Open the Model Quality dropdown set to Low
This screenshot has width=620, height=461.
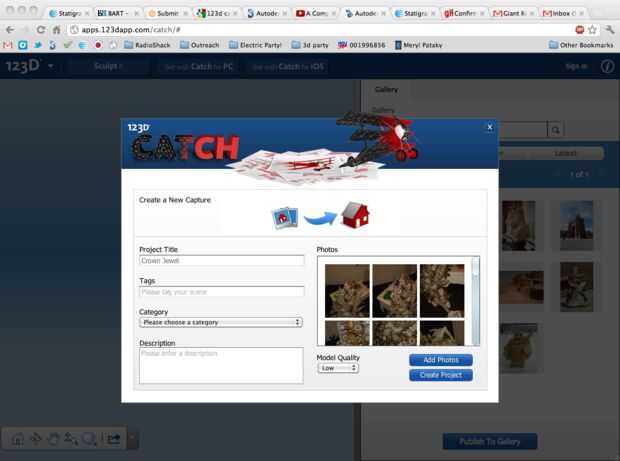(x=338, y=368)
